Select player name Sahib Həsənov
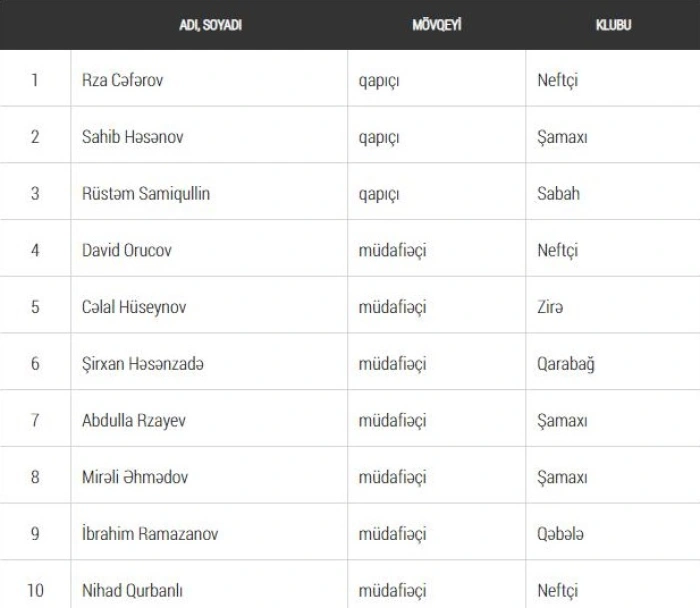This screenshot has height=608, width=700. pos(133,137)
